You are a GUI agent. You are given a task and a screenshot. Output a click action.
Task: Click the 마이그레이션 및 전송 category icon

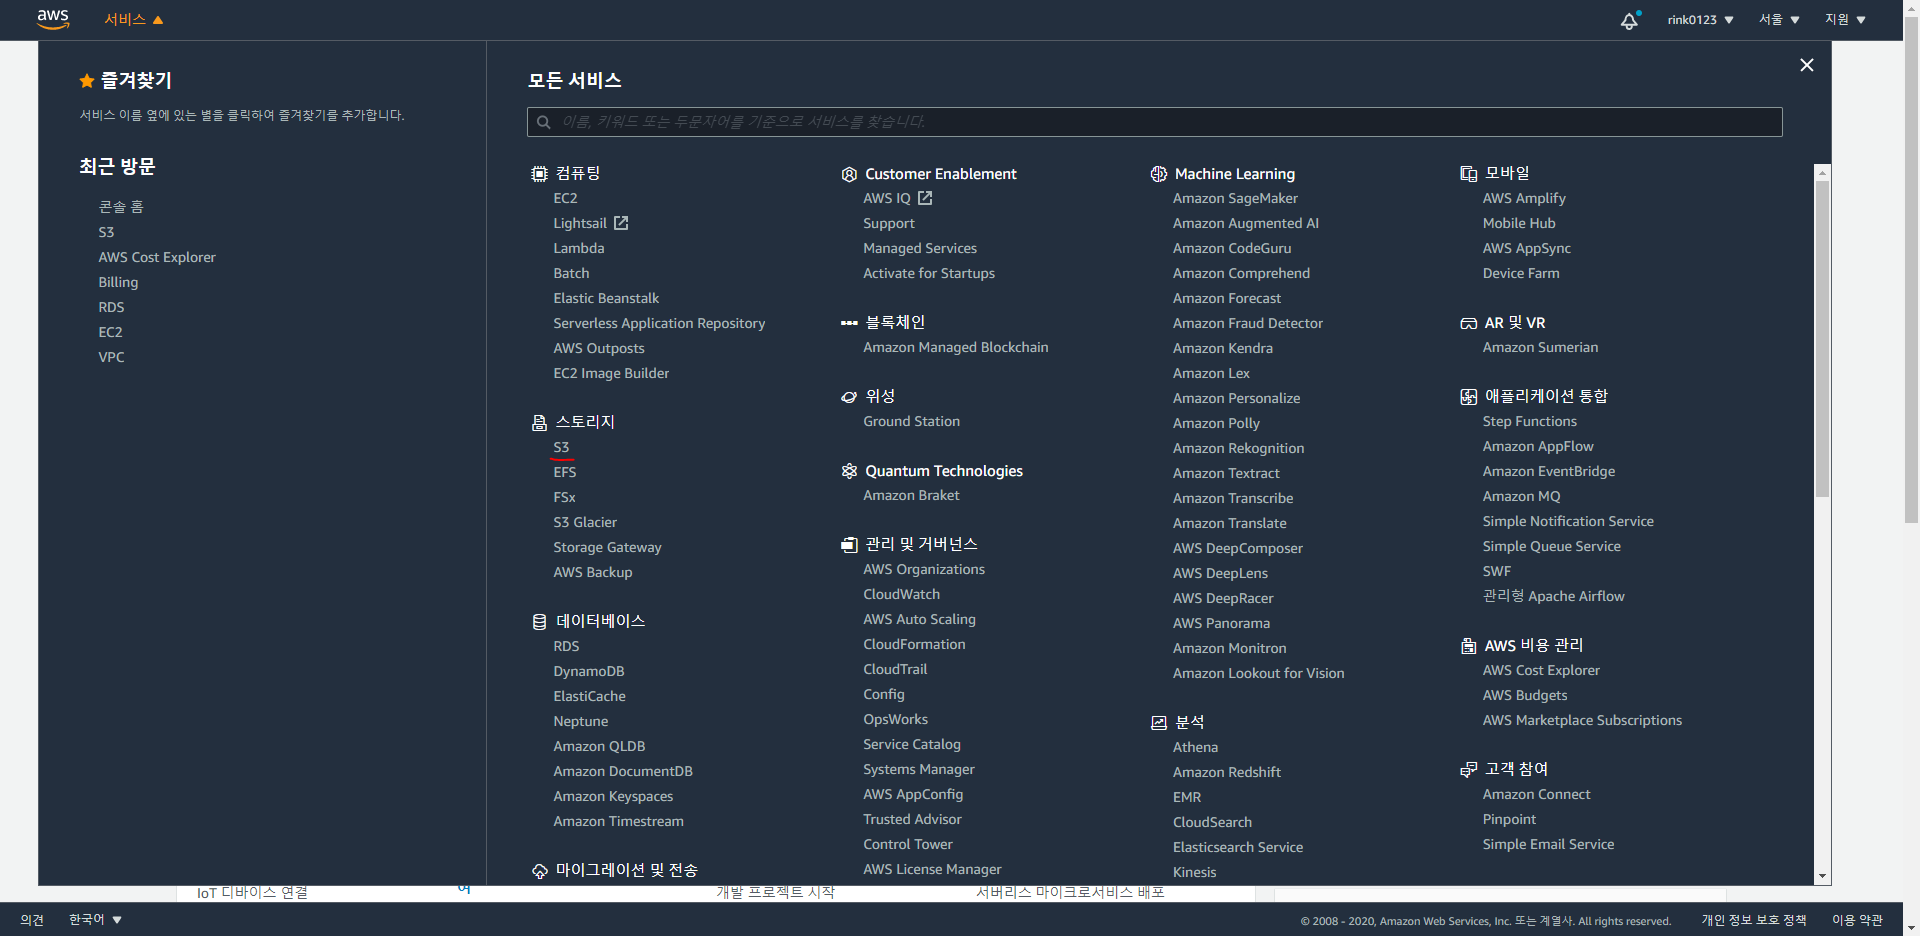(x=539, y=871)
